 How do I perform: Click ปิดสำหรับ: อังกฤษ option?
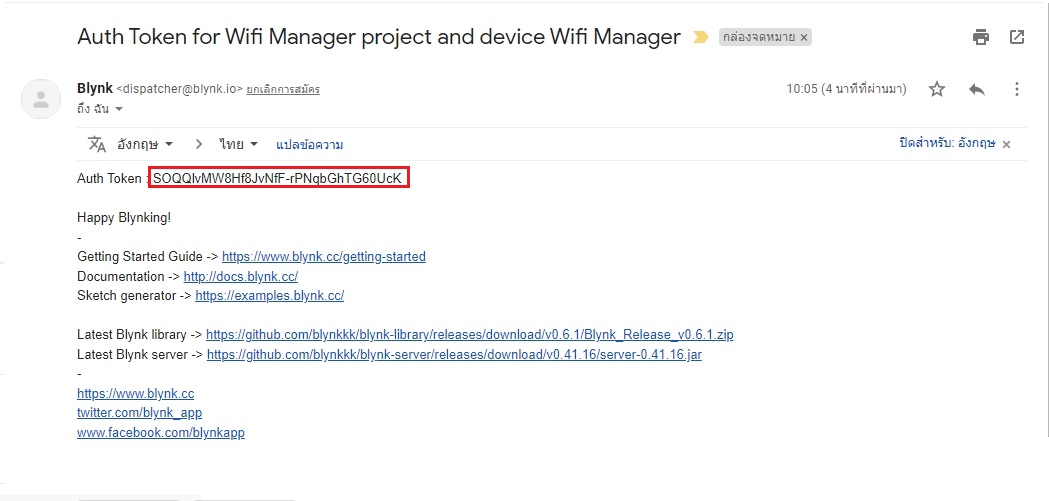click(x=947, y=143)
